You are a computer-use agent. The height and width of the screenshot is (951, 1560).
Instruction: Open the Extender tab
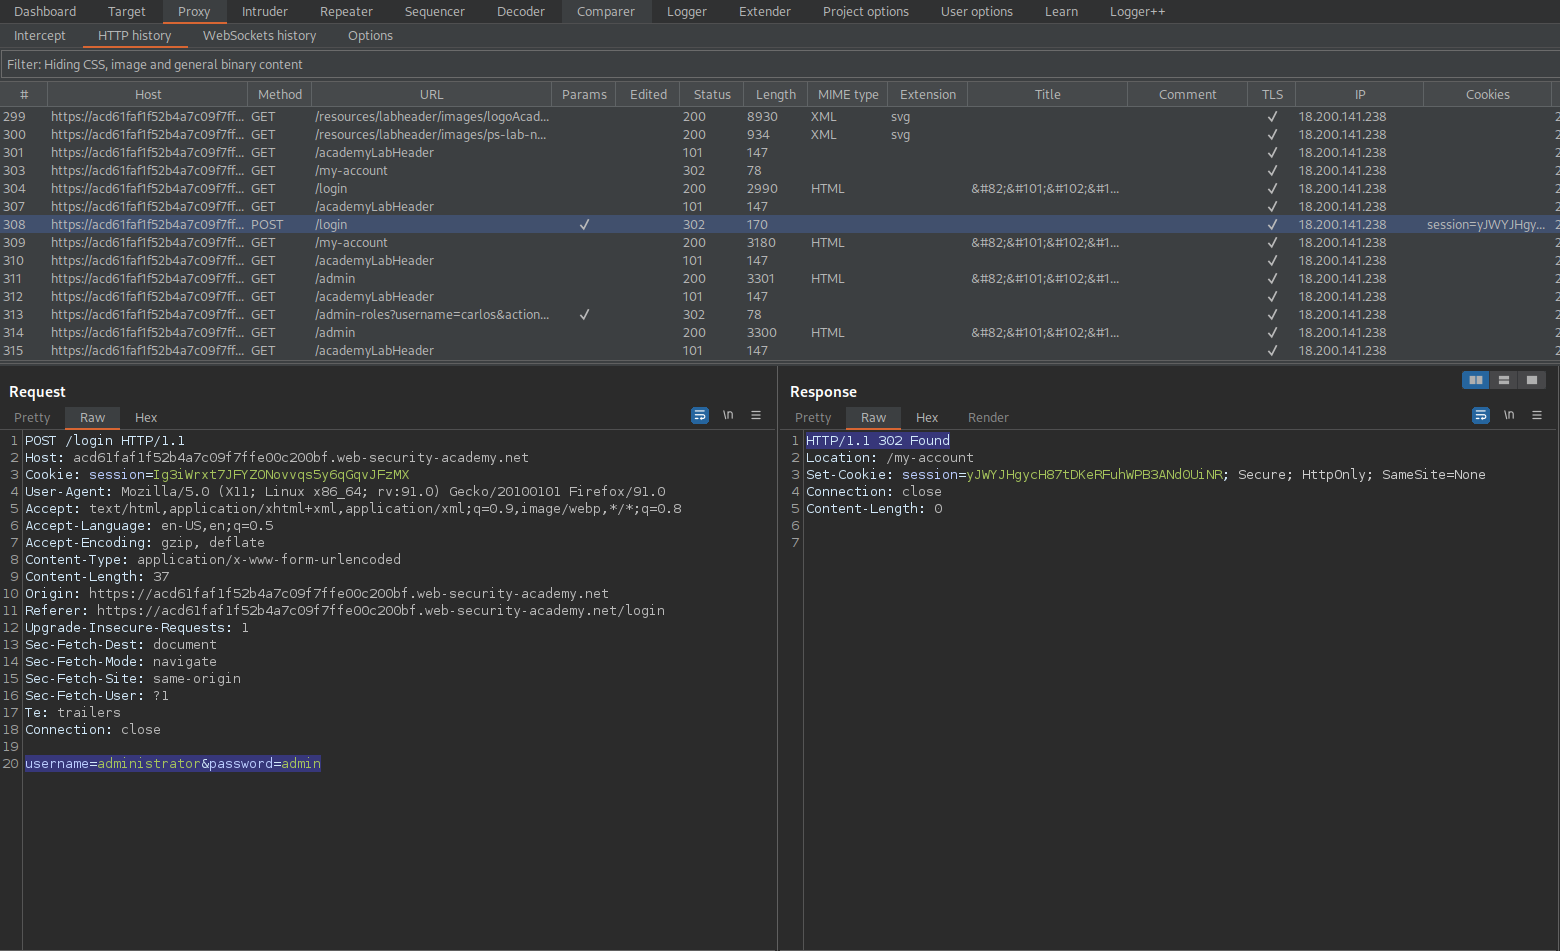click(x=765, y=12)
